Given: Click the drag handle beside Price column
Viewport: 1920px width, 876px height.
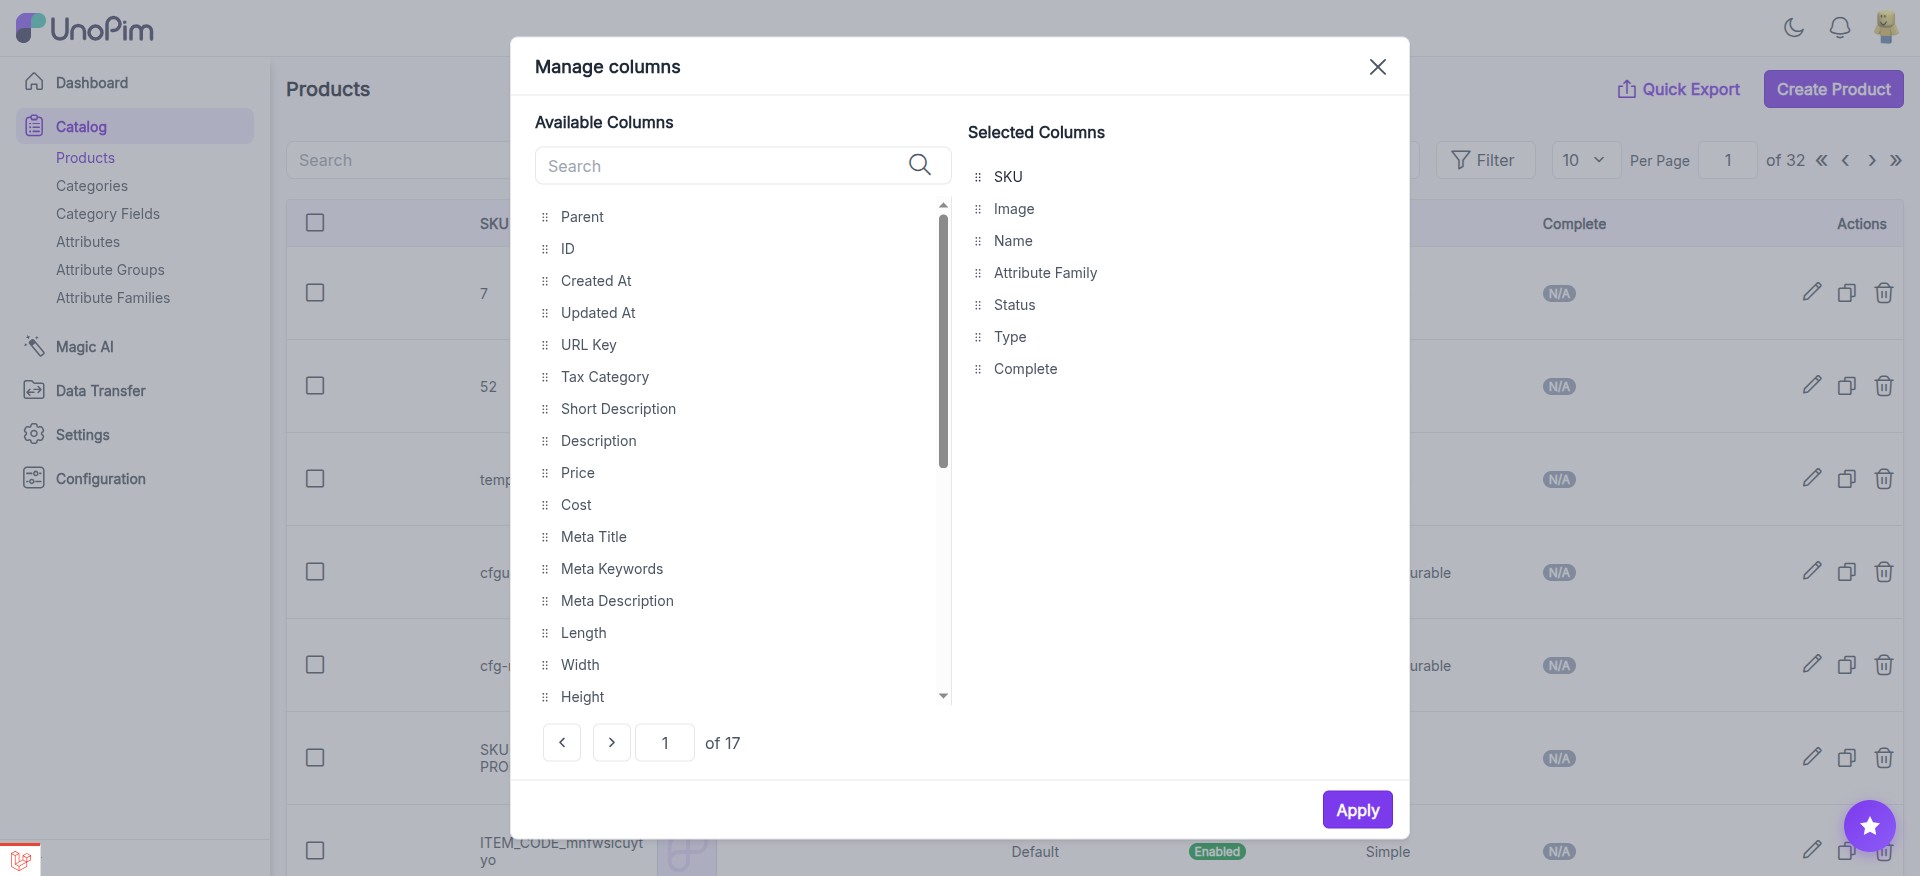Looking at the screenshot, I should [x=545, y=473].
